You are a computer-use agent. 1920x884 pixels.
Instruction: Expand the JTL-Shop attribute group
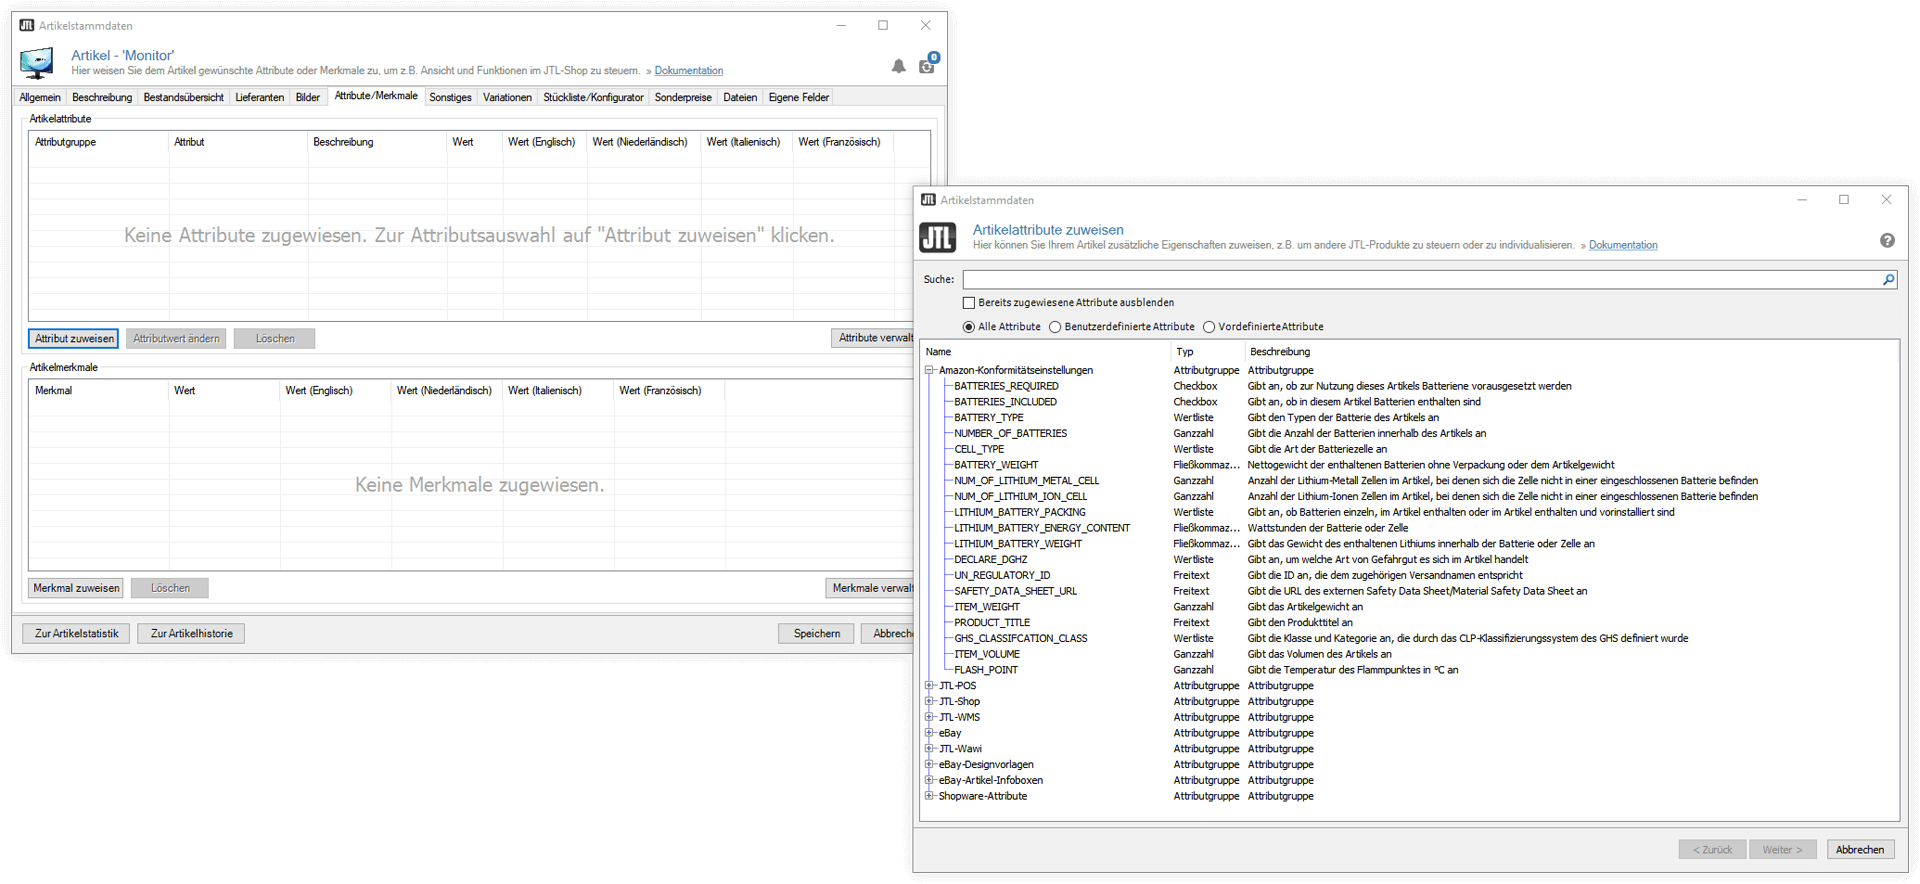click(929, 702)
